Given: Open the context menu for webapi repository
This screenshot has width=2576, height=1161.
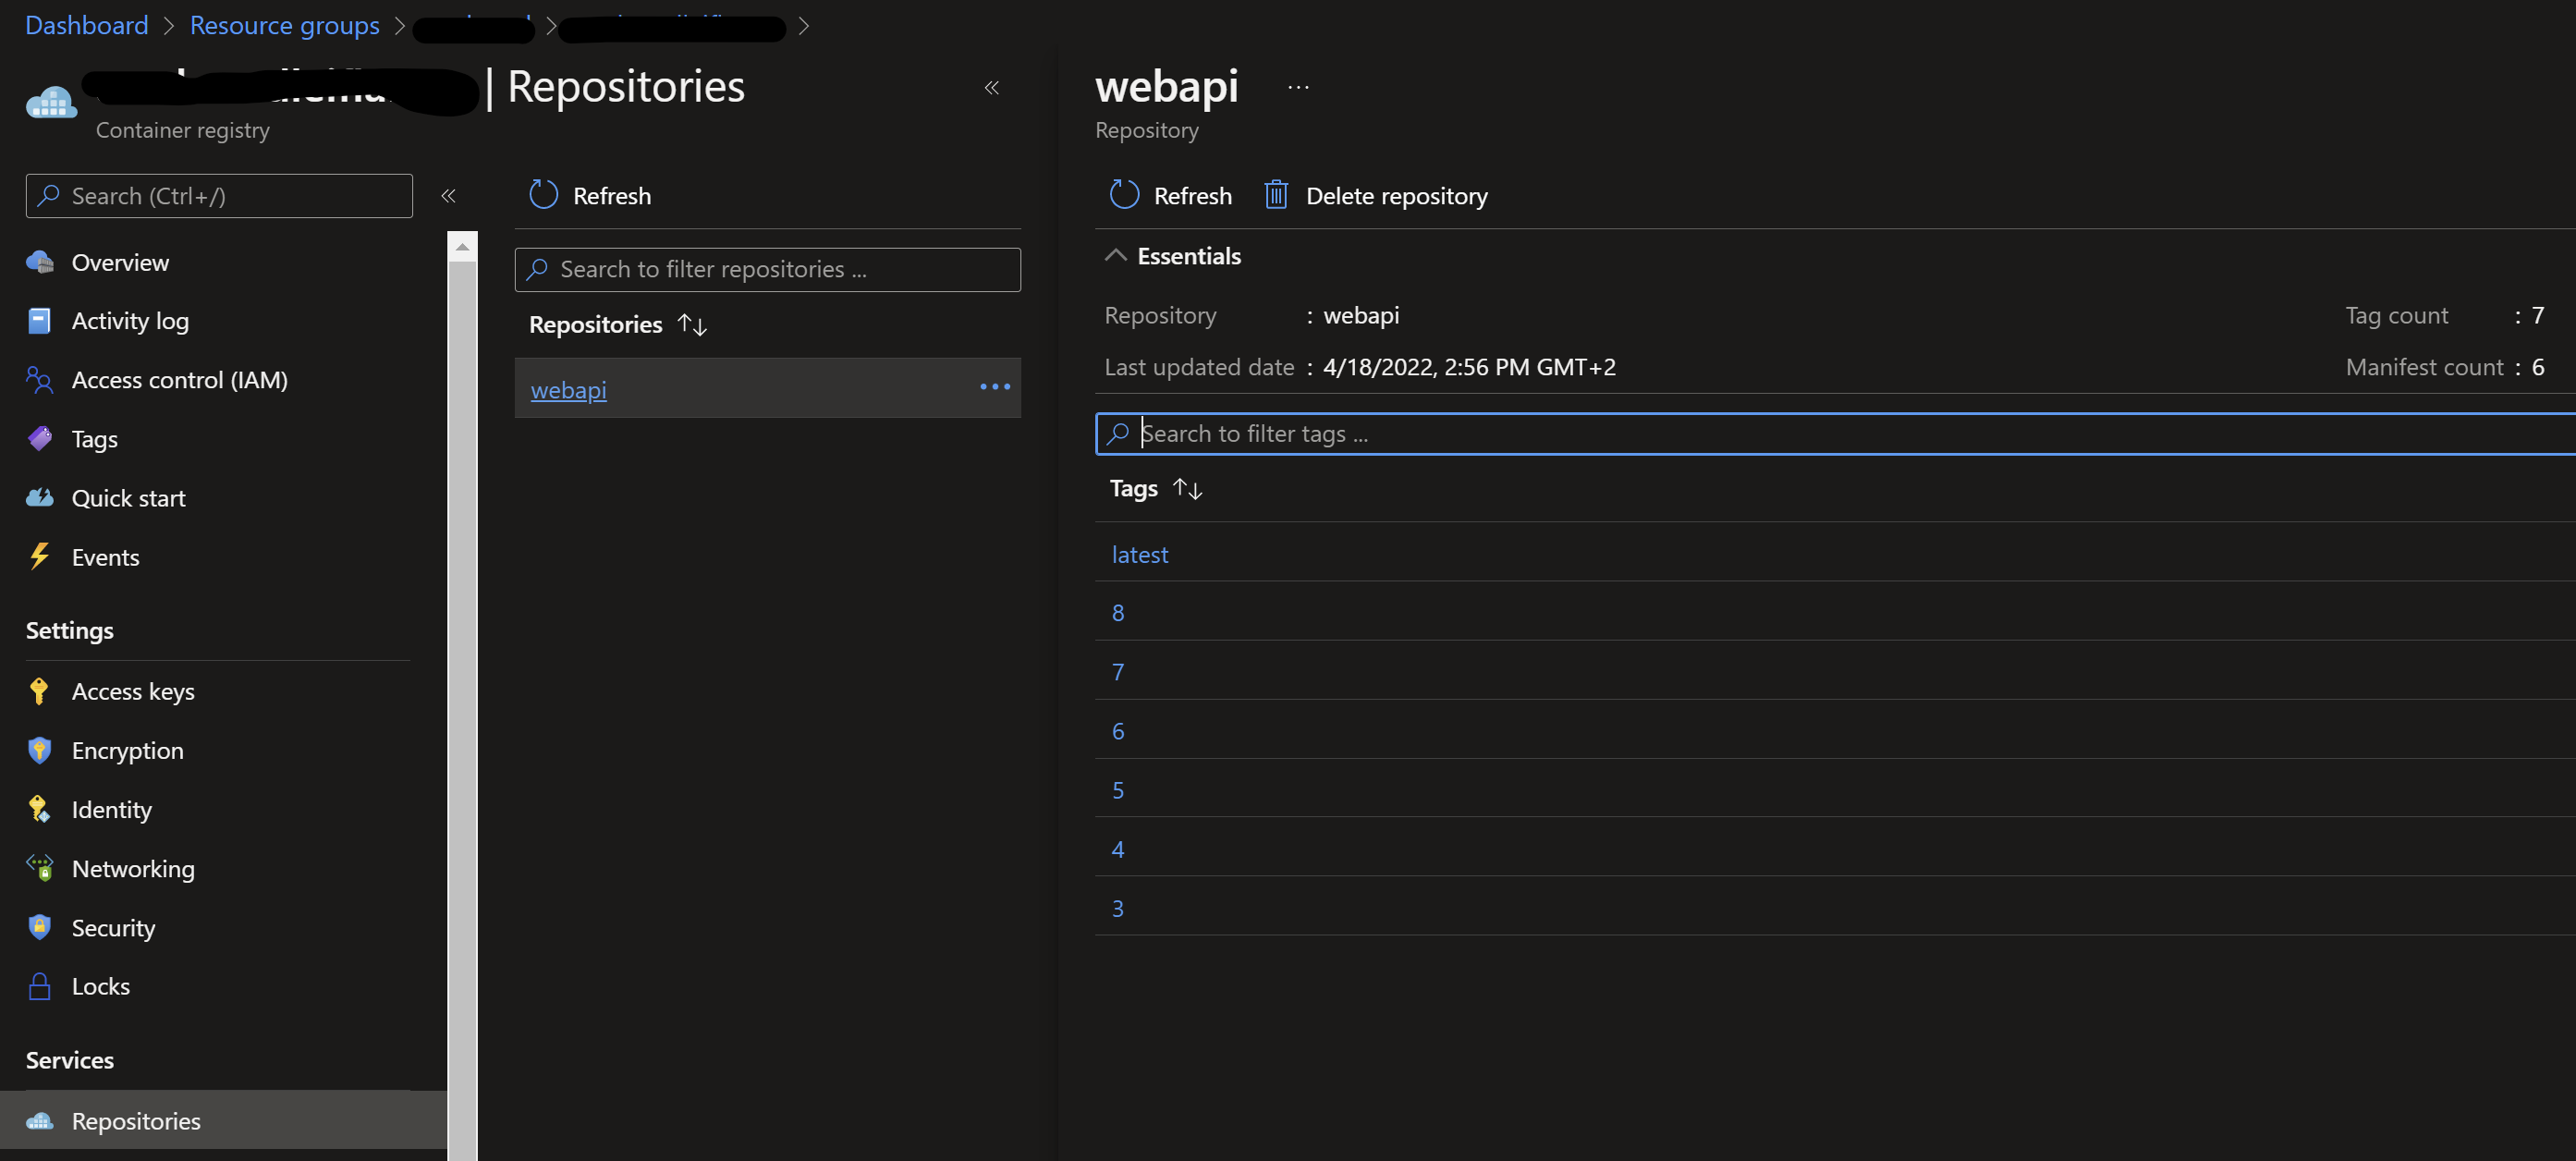Looking at the screenshot, I should pyautogui.click(x=995, y=388).
